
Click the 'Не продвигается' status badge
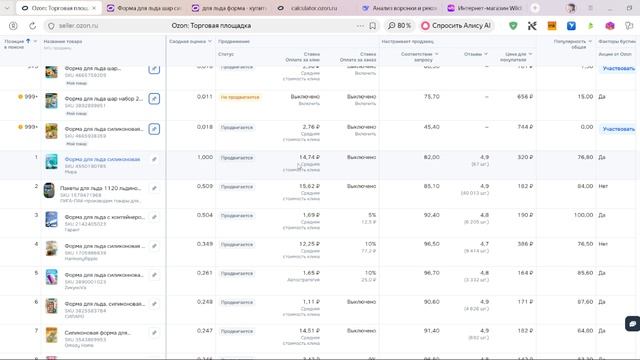pyautogui.click(x=240, y=97)
